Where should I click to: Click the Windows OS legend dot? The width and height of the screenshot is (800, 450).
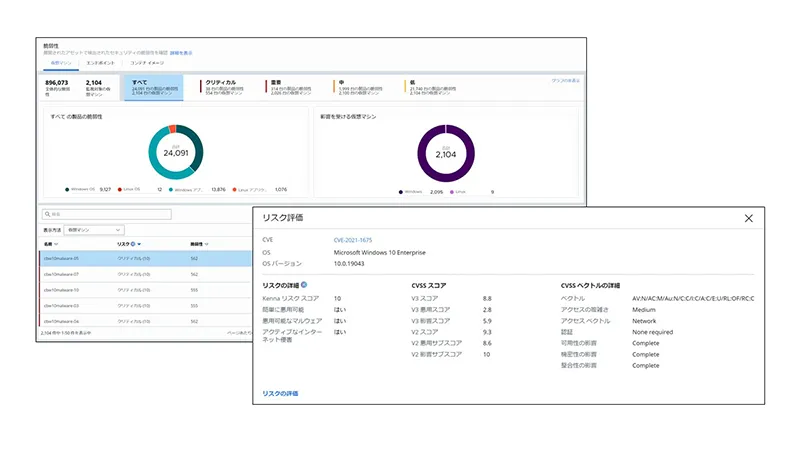(67, 189)
